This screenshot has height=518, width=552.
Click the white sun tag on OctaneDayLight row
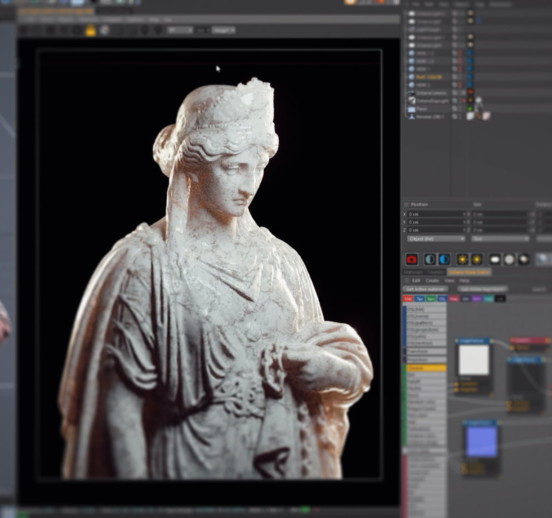[x=478, y=101]
